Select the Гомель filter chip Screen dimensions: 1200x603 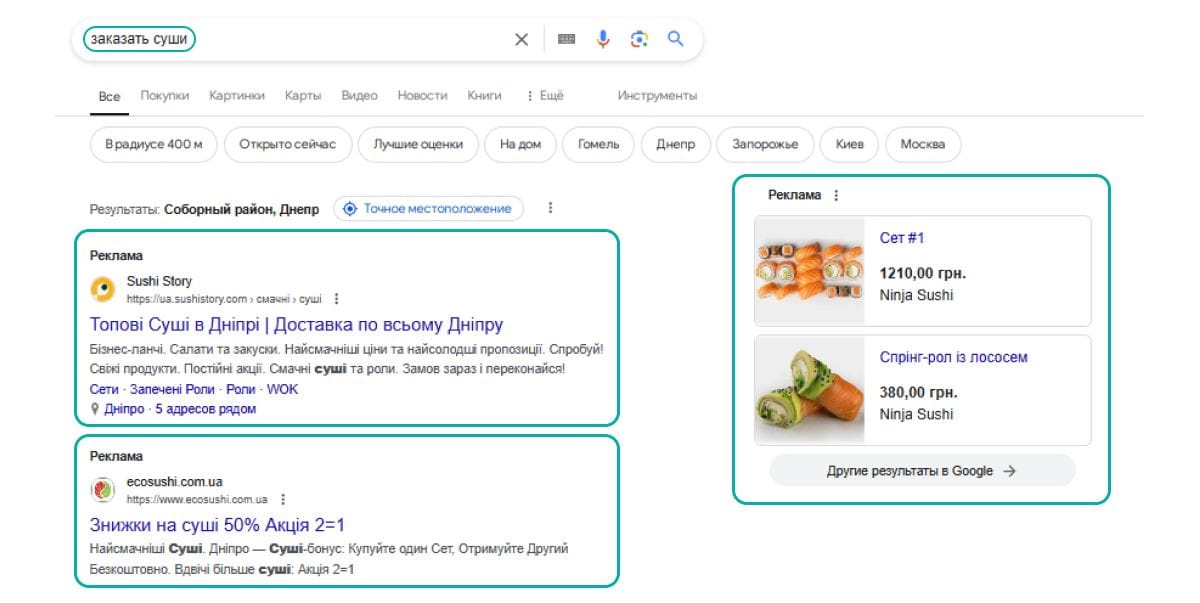(x=598, y=144)
